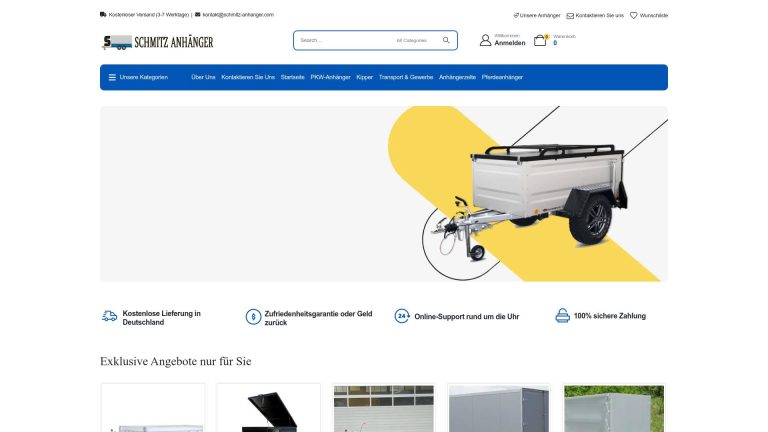
Task: Click the Wunschliste heart icon
Action: pos(633,16)
